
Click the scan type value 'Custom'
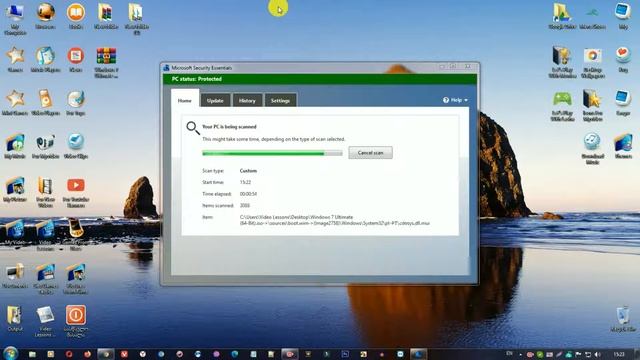click(x=248, y=171)
